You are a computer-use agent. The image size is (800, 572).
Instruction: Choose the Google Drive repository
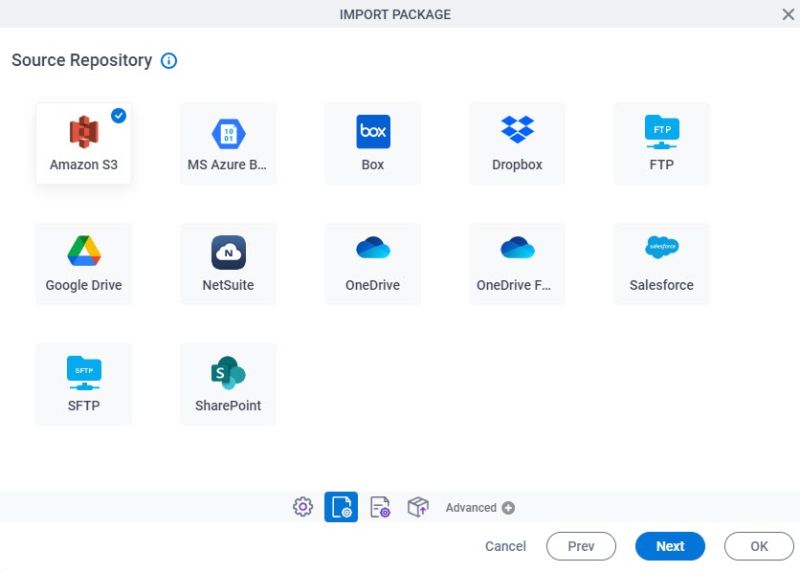click(x=84, y=264)
